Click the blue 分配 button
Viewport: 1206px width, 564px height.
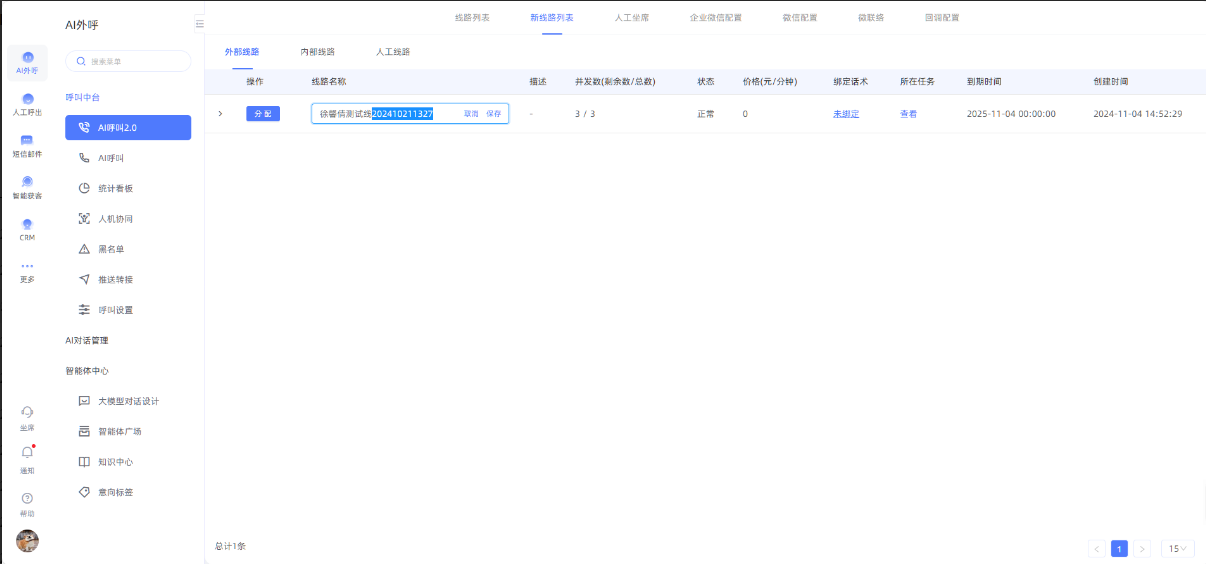263,114
